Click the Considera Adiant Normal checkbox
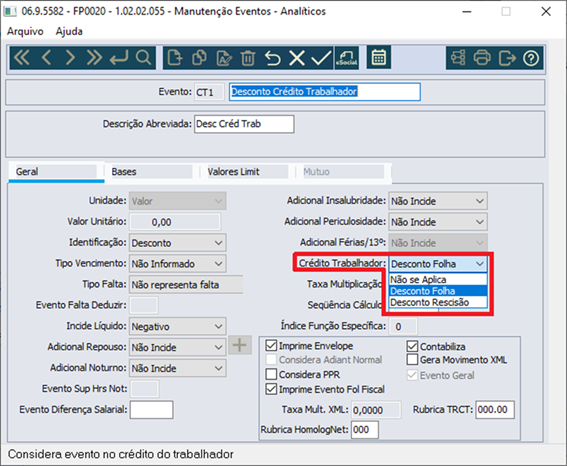The height and width of the screenshot is (466, 567). (271, 359)
